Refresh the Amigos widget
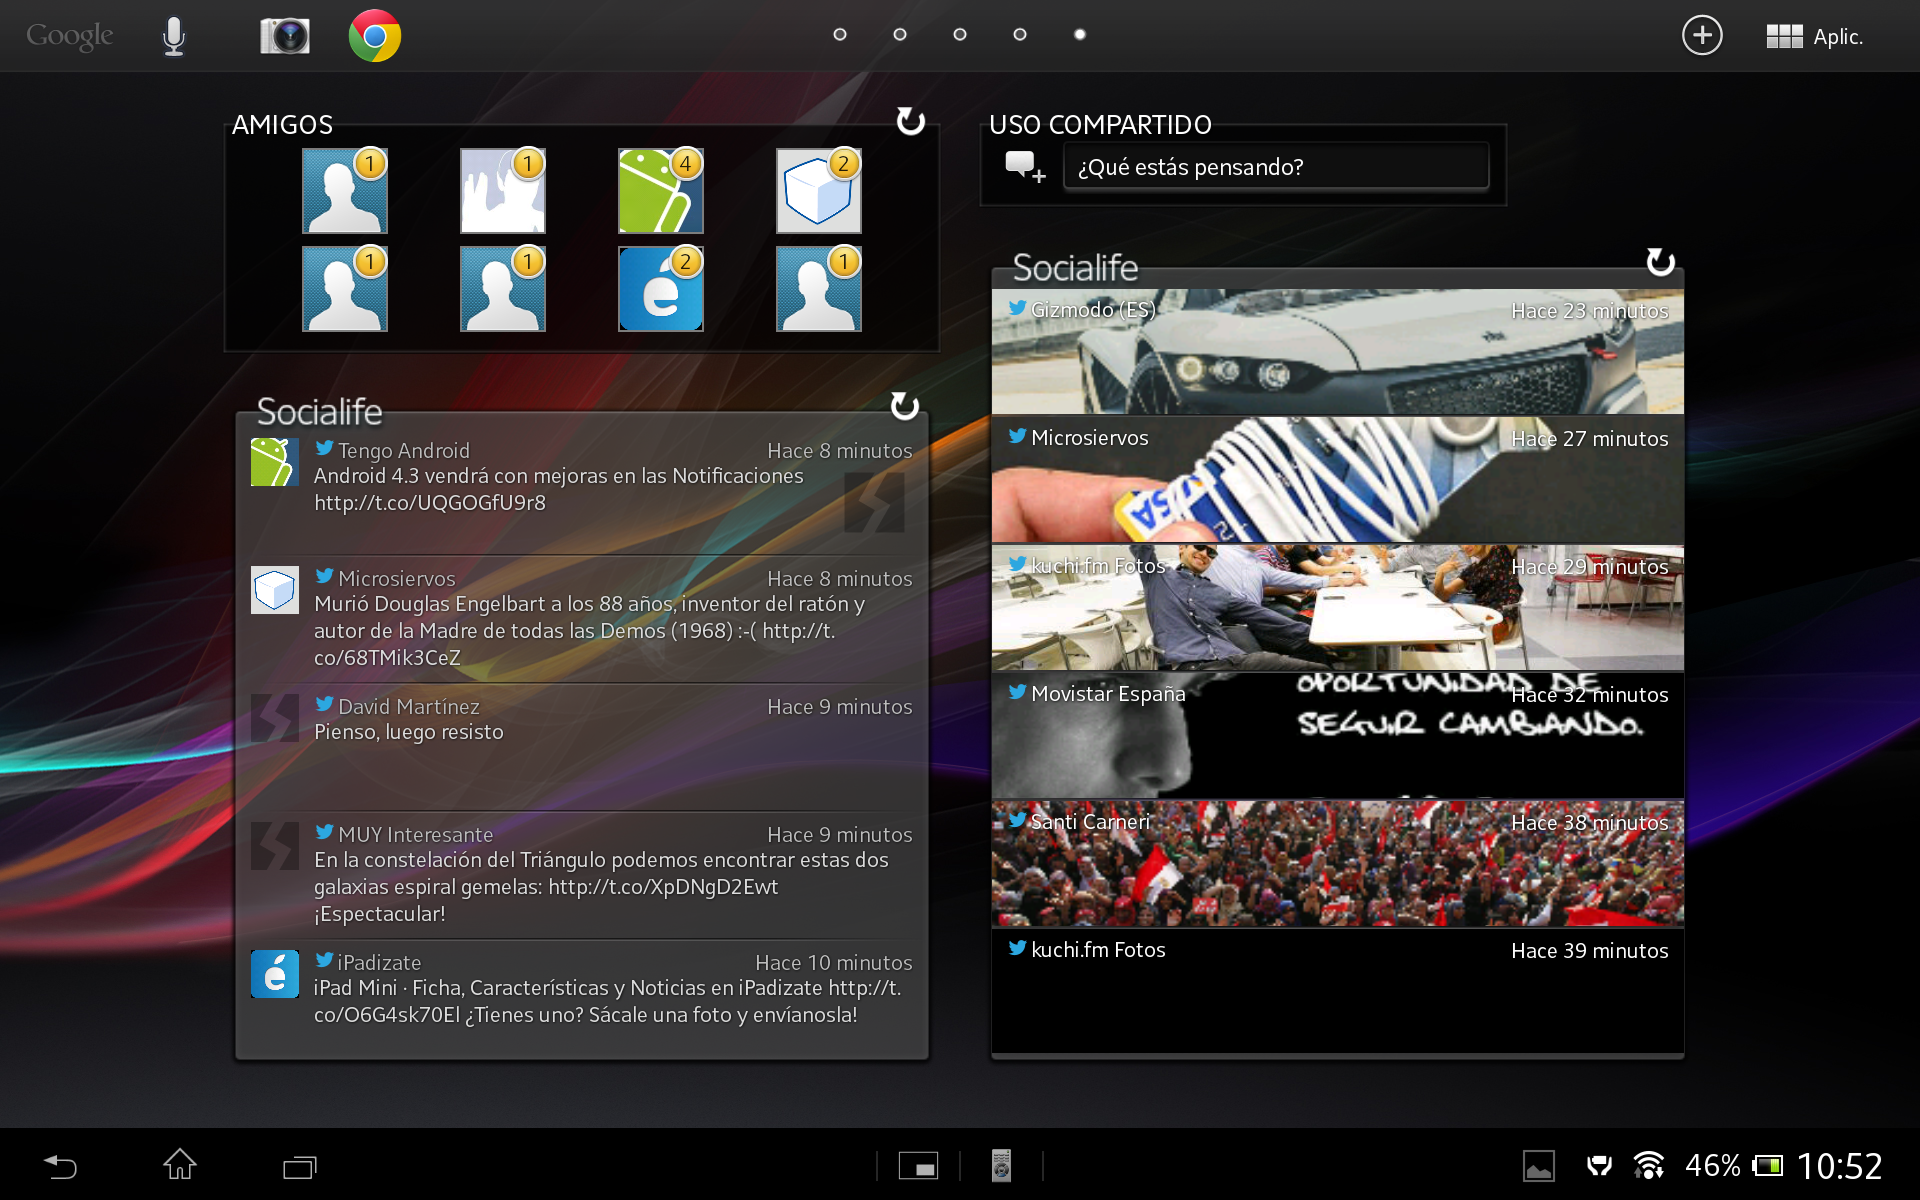1920x1200 pixels. [x=910, y=121]
